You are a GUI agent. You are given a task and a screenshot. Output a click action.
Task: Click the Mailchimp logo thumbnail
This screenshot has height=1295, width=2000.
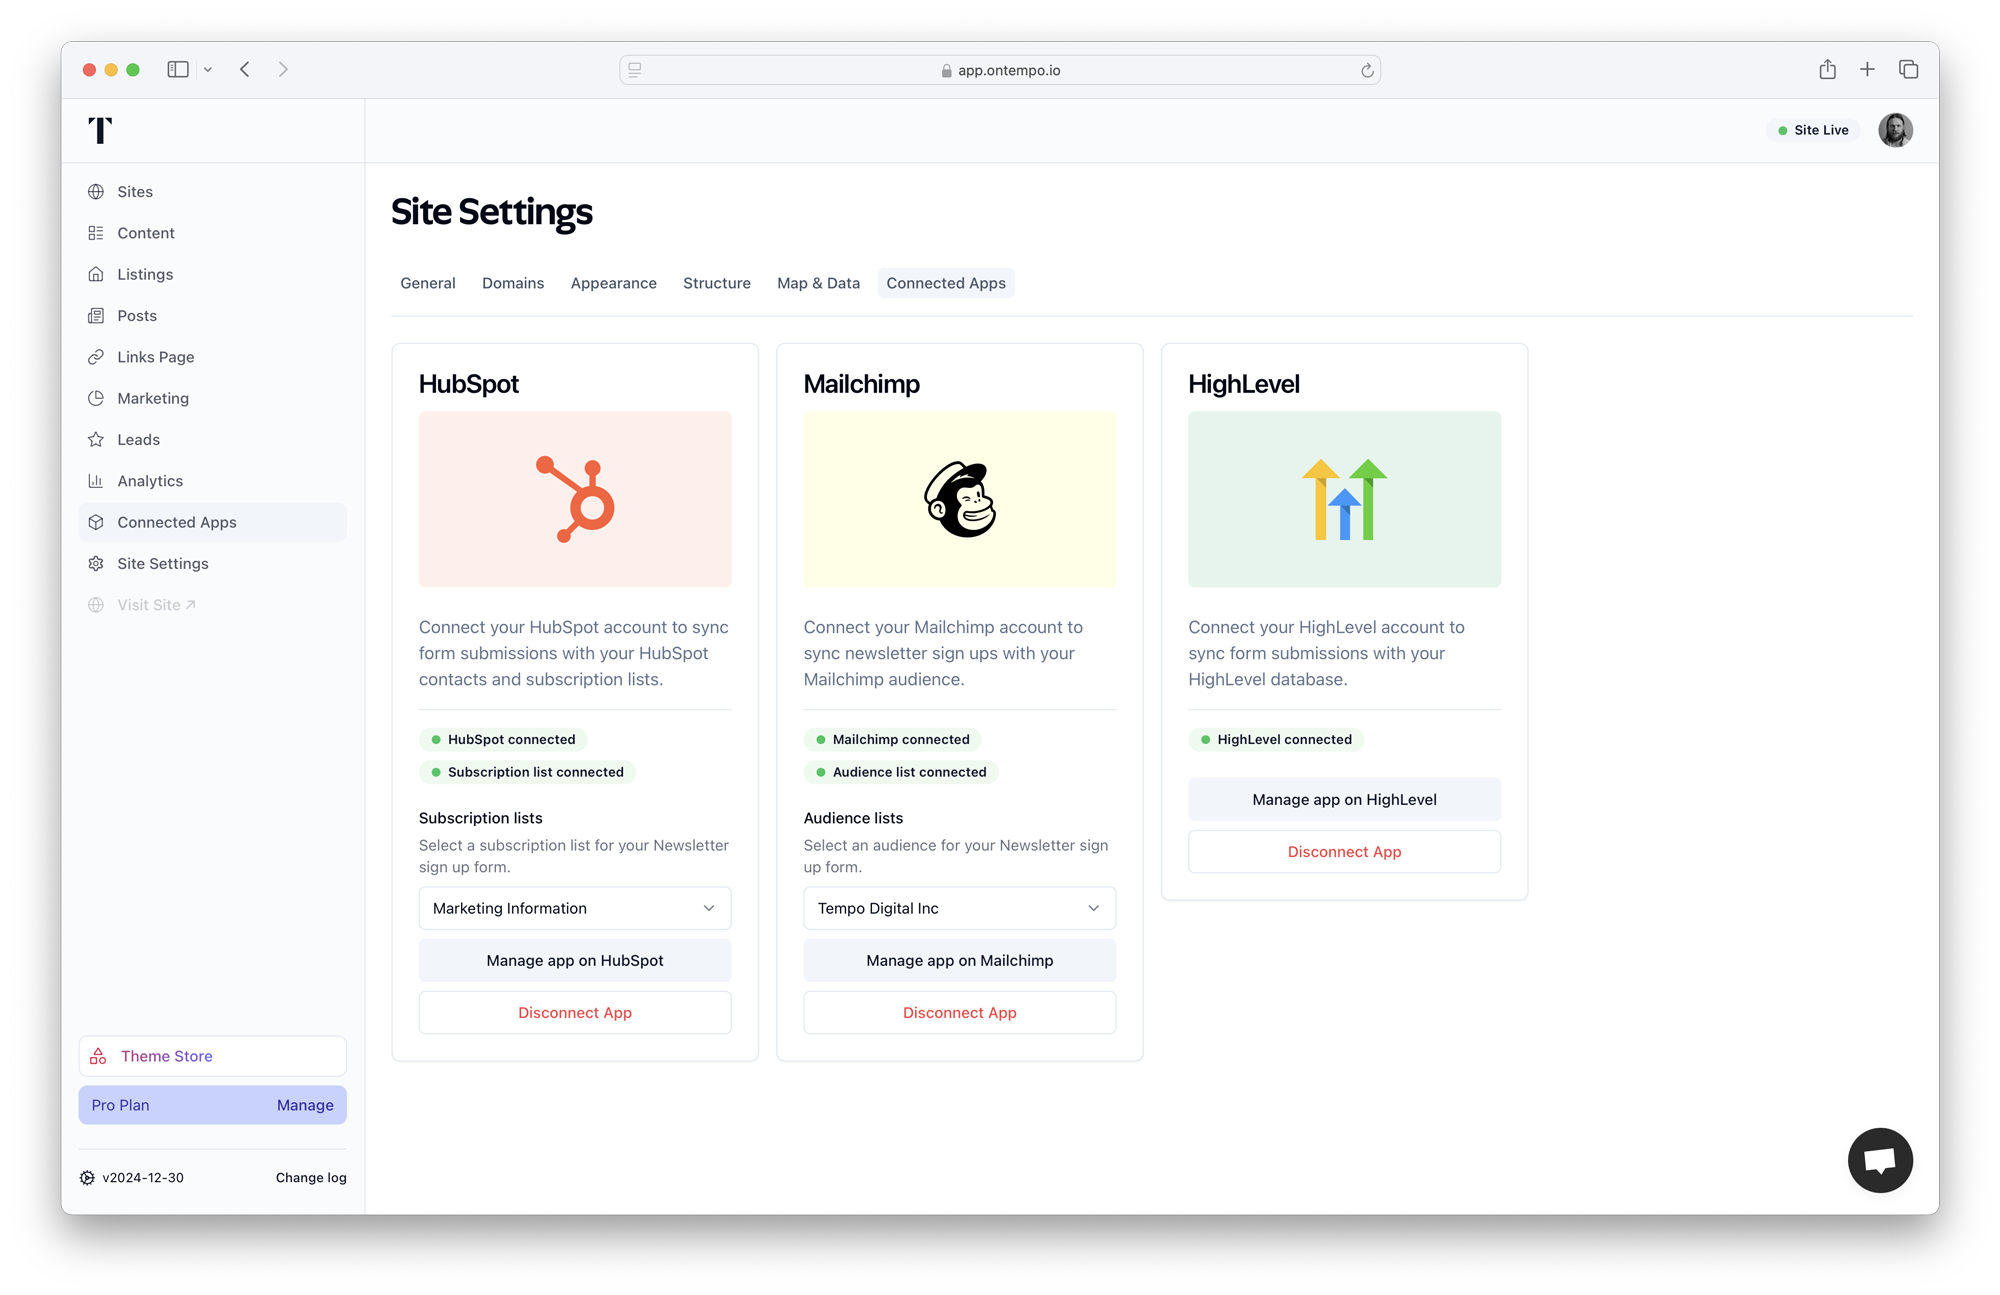click(960, 499)
